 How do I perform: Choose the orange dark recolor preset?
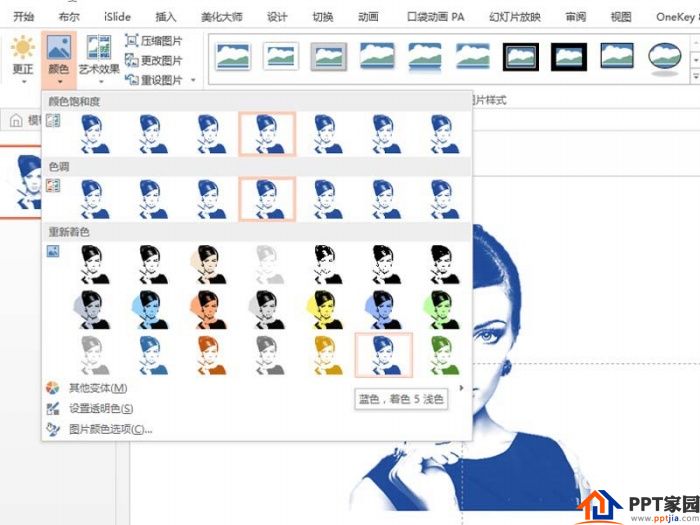209,309
